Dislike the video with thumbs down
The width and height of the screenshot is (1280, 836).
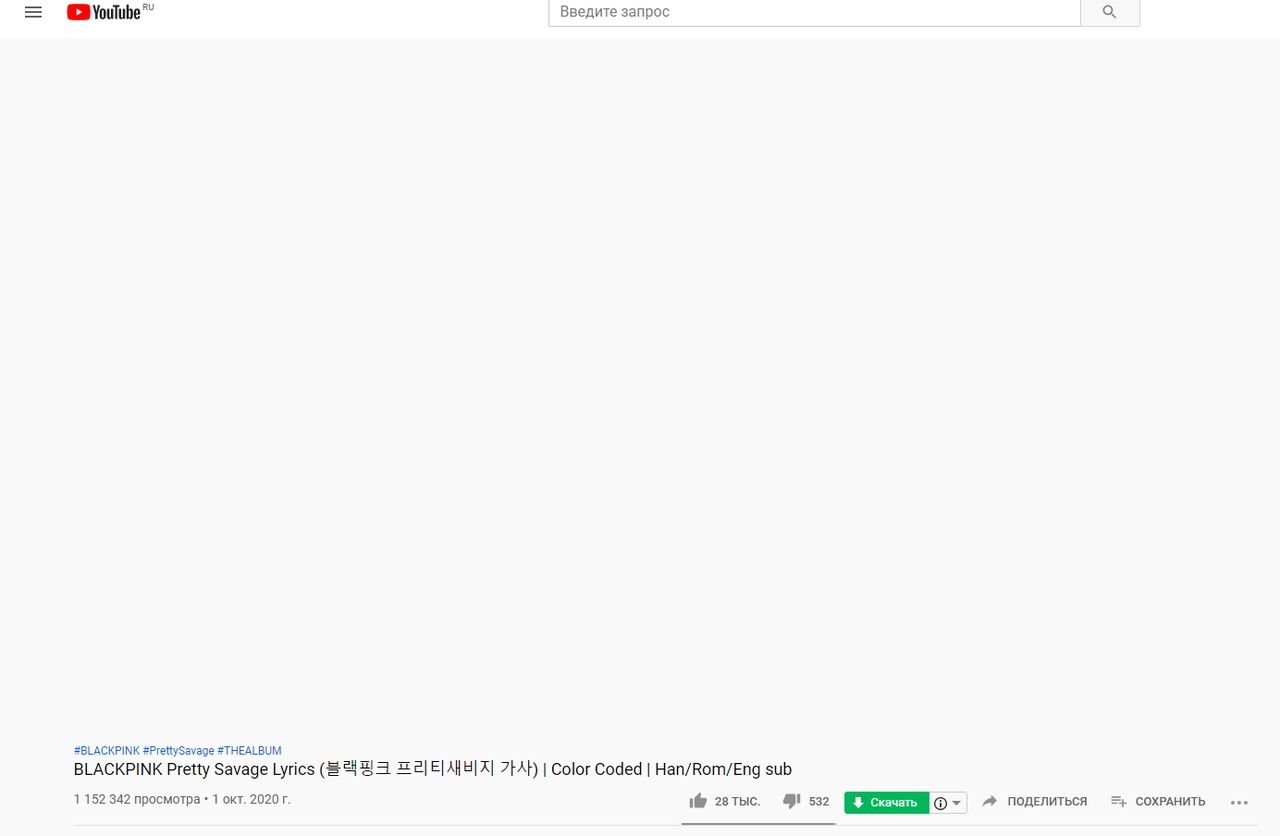point(792,801)
